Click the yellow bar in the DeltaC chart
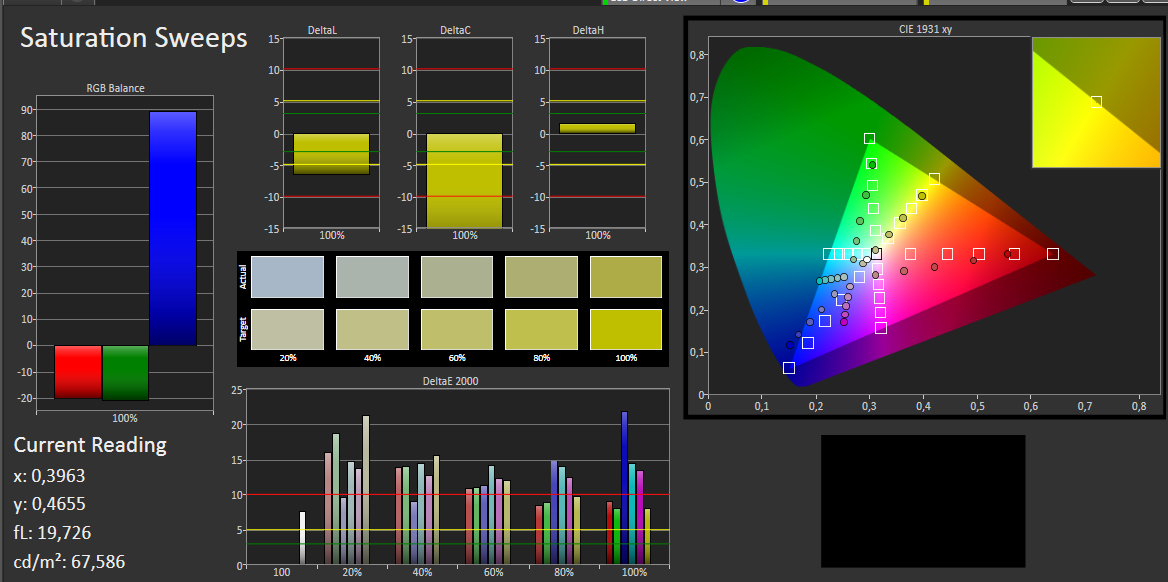The height and width of the screenshot is (582, 1168). [x=464, y=181]
